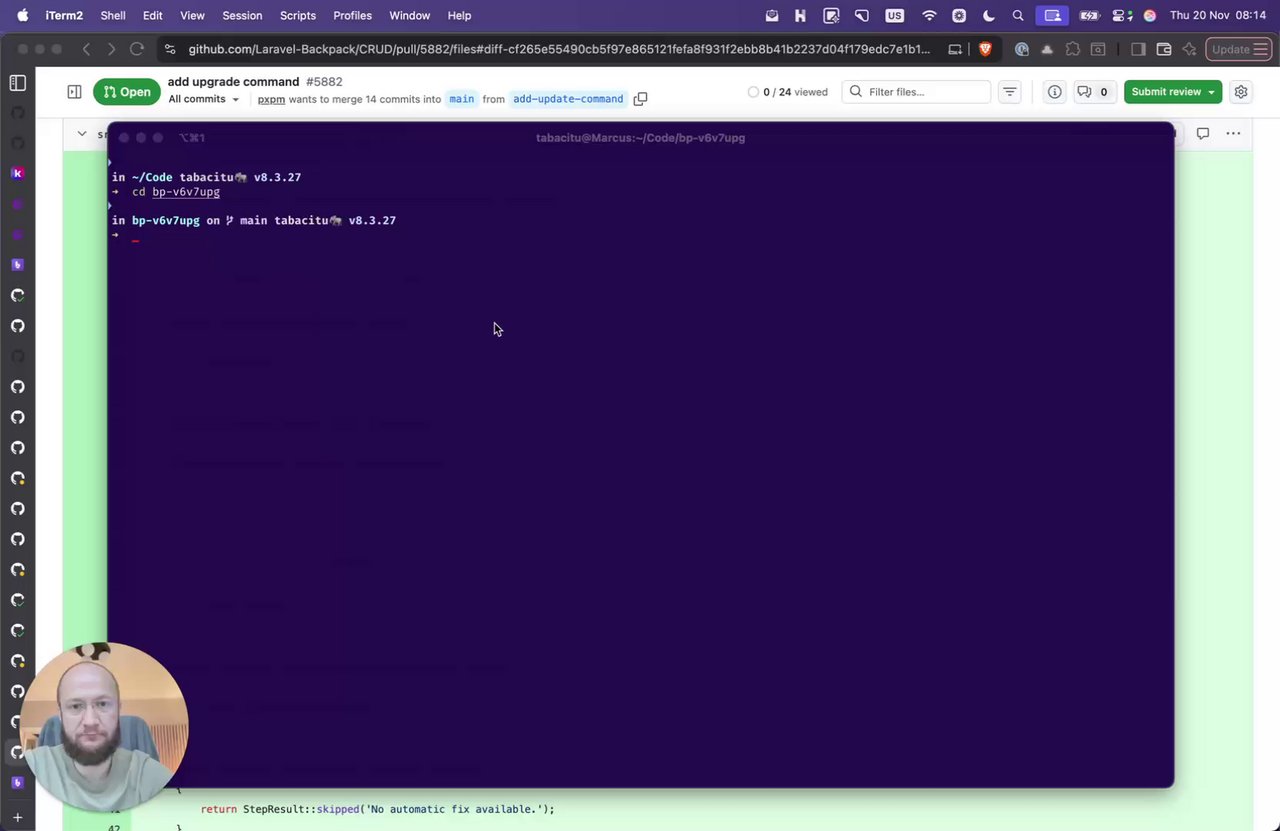Open site settings icon in address bar

click(x=170, y=49)
